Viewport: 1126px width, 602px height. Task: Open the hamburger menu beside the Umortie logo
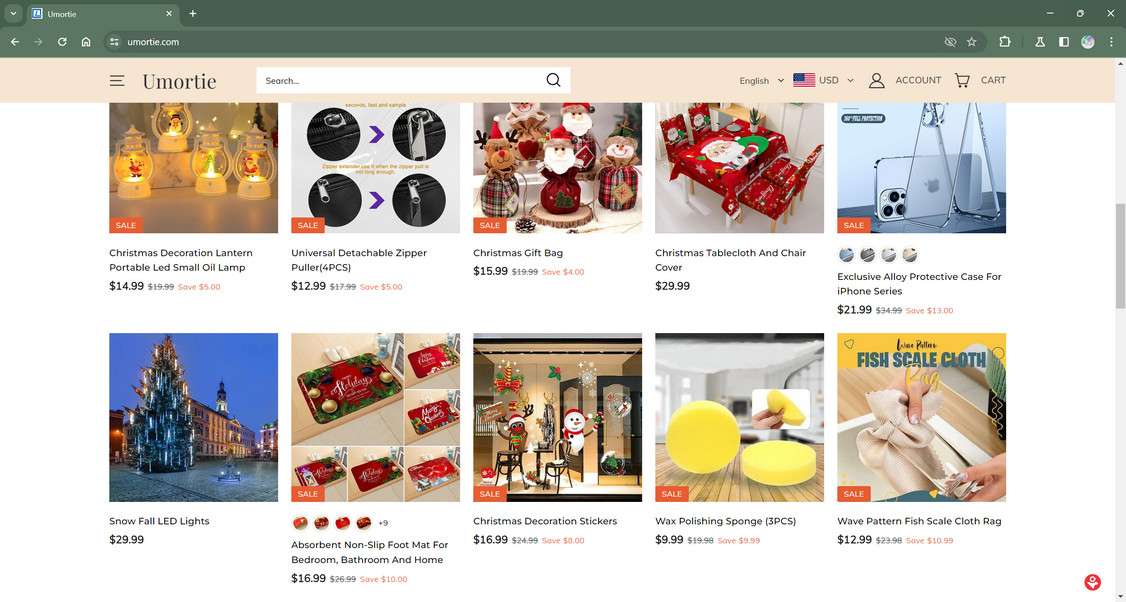[x=117, y=80]
